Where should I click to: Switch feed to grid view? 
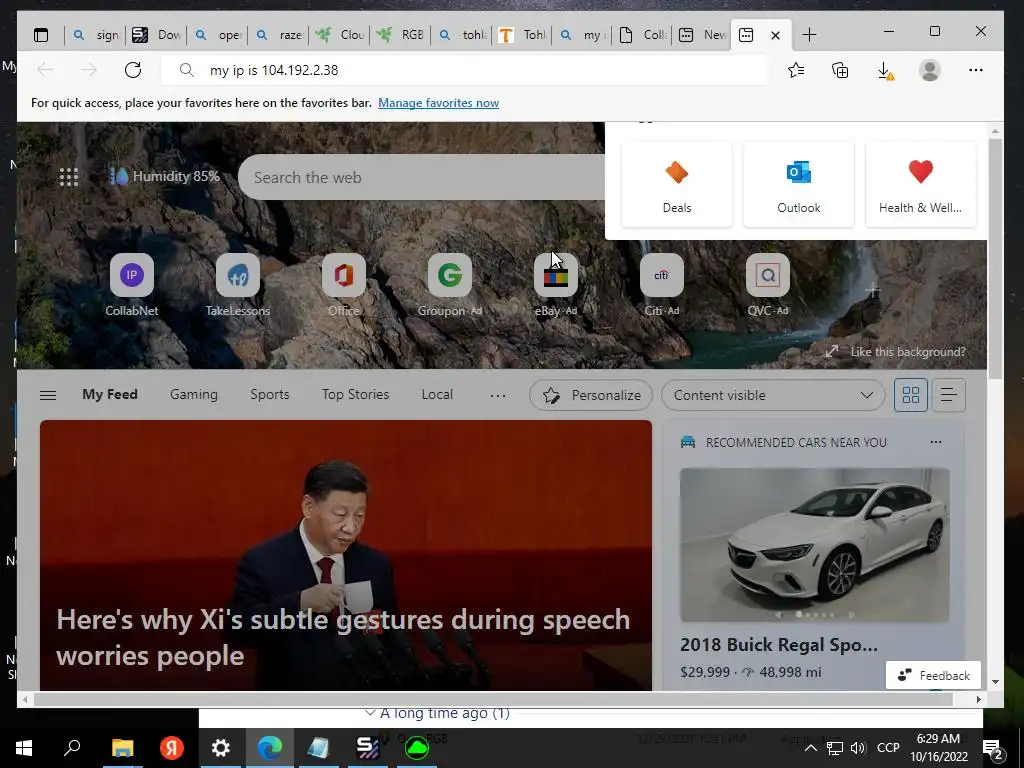coord(910,395)
